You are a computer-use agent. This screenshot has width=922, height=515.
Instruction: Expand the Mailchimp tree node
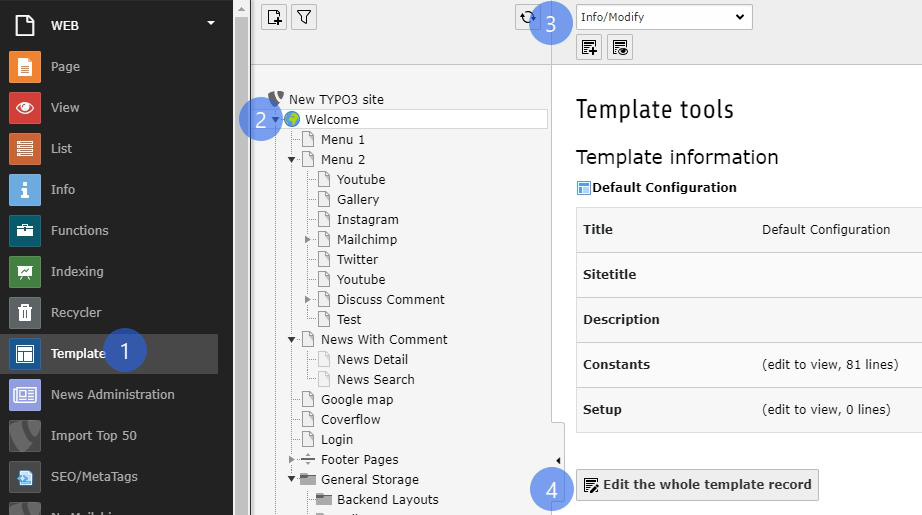tap(308, 240)
